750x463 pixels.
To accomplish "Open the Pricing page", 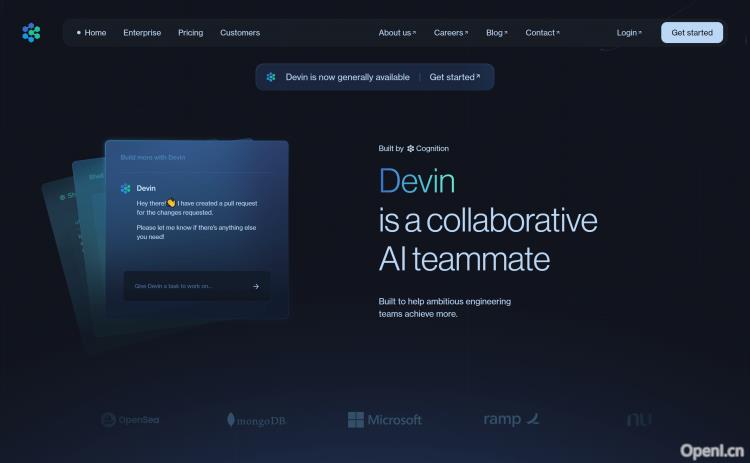I will pos(190,33).
